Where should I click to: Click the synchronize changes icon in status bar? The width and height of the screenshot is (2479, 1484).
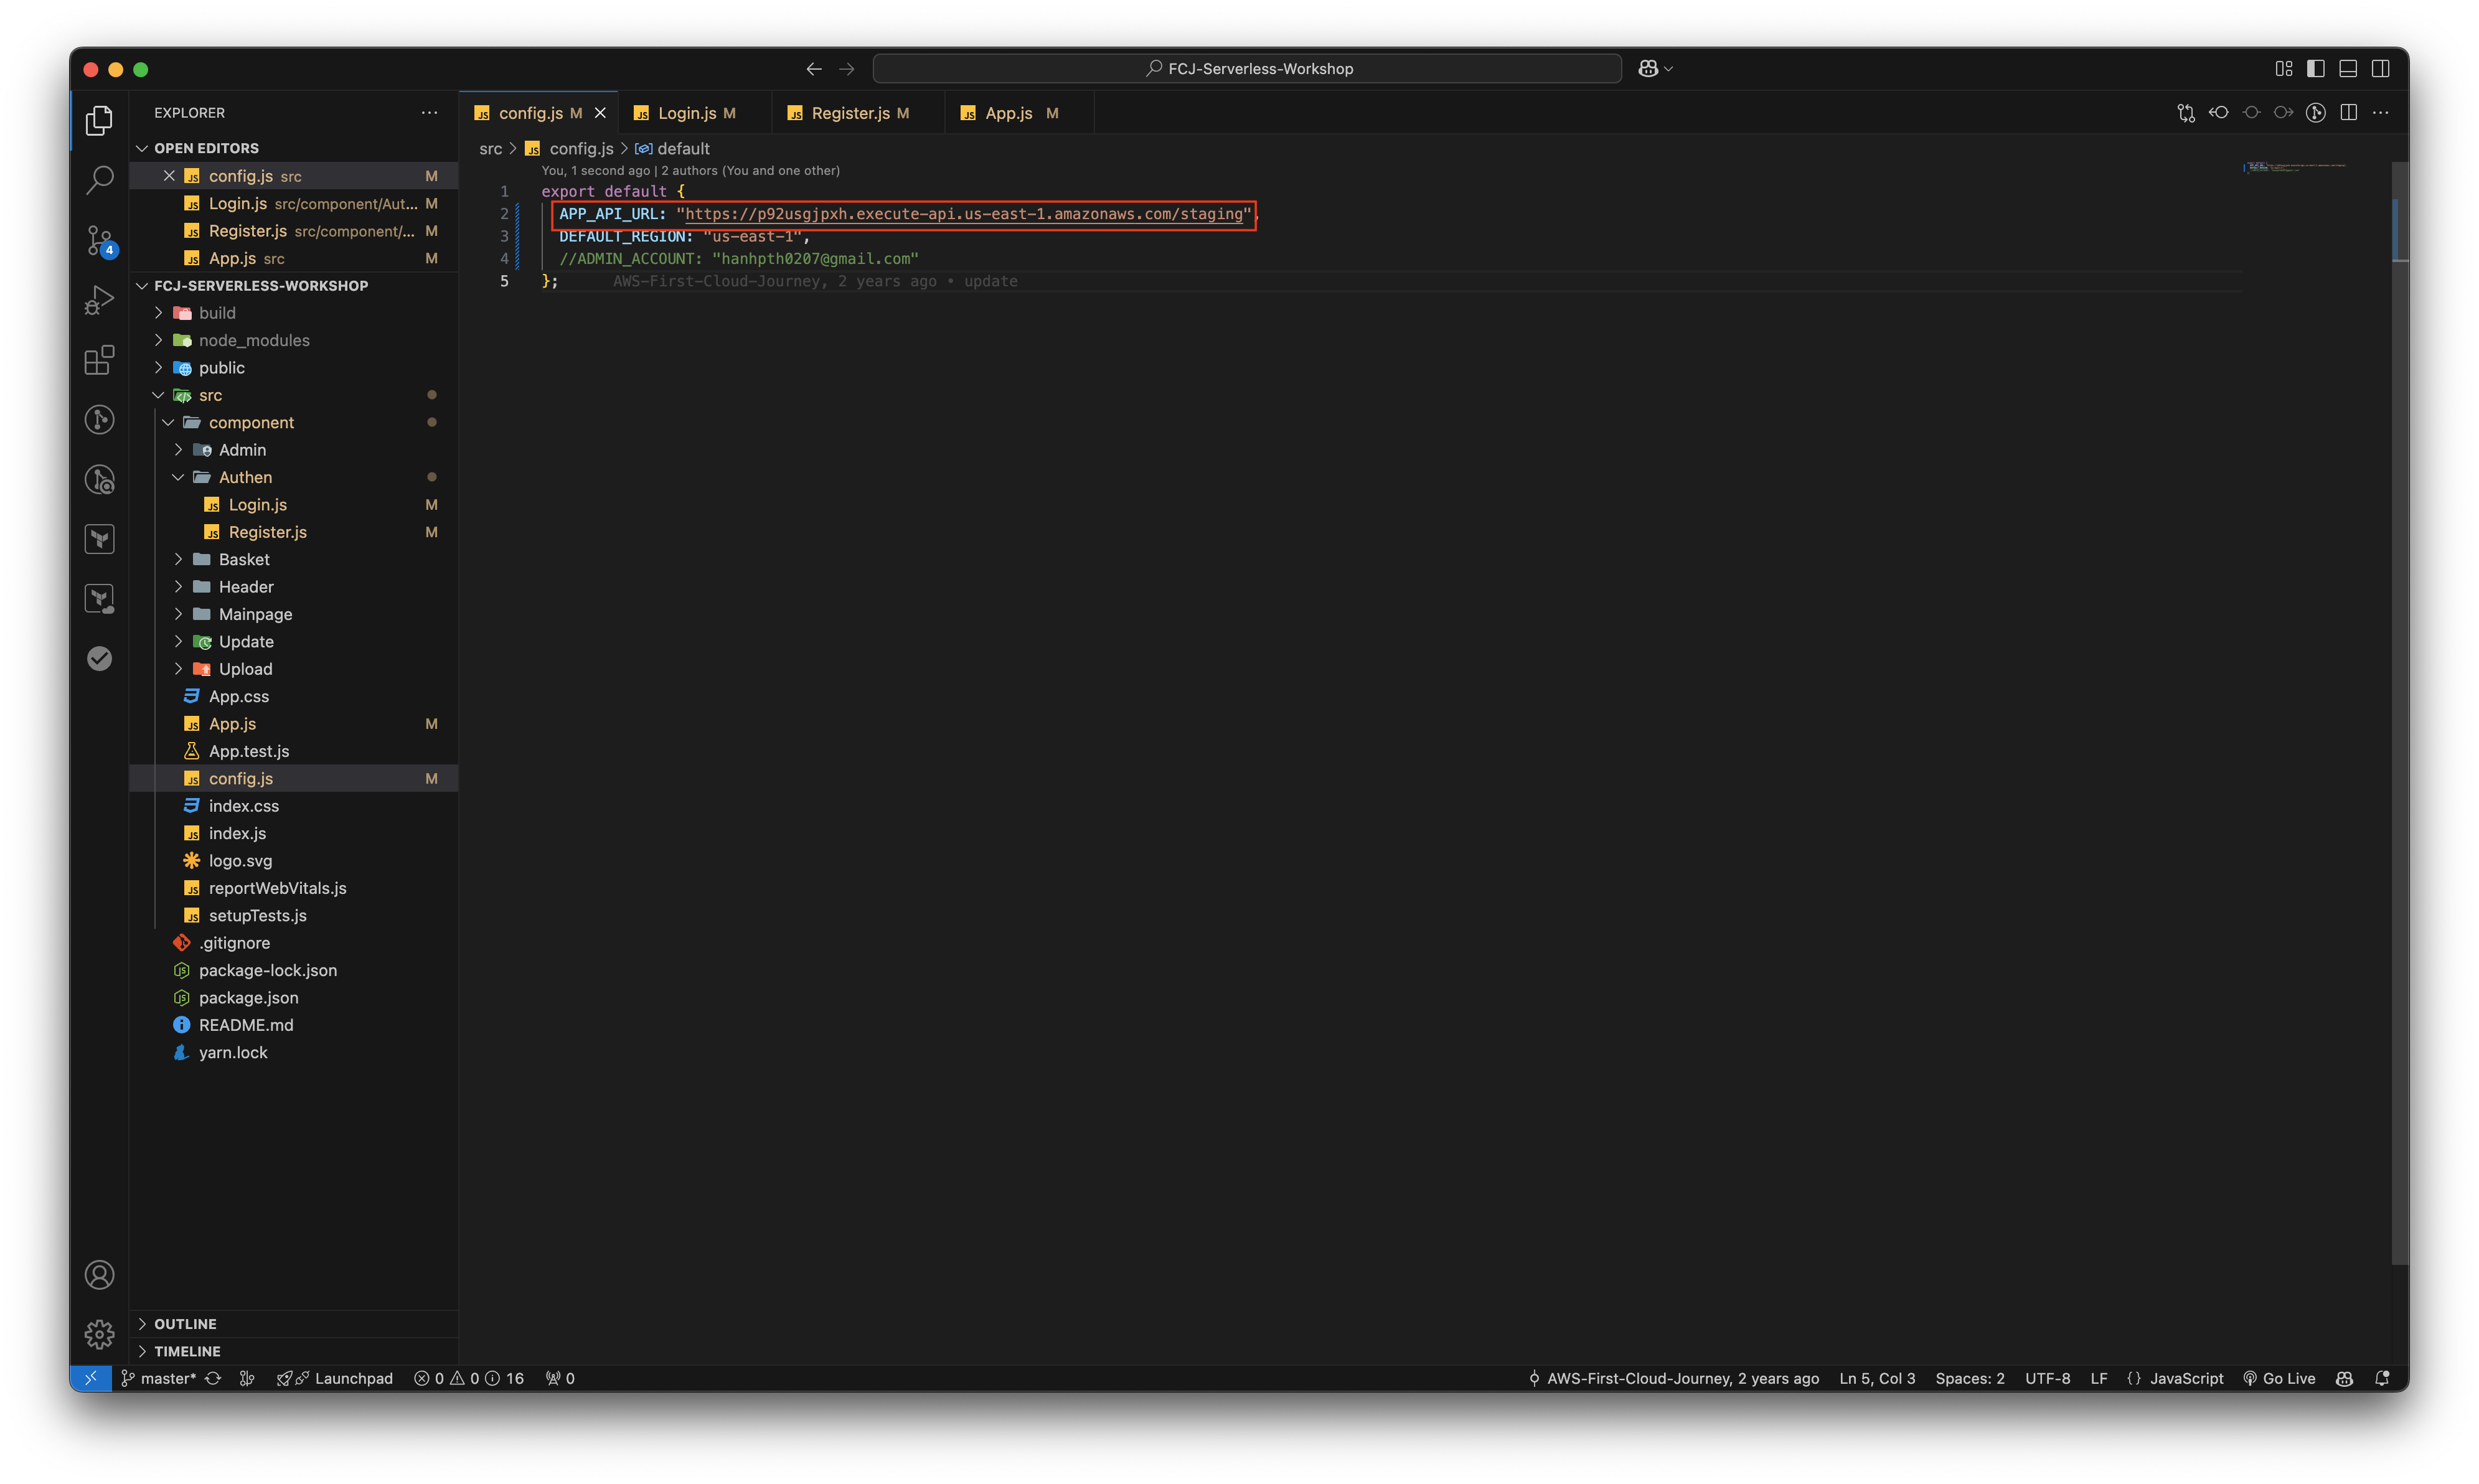click(x=213, y=1378)
